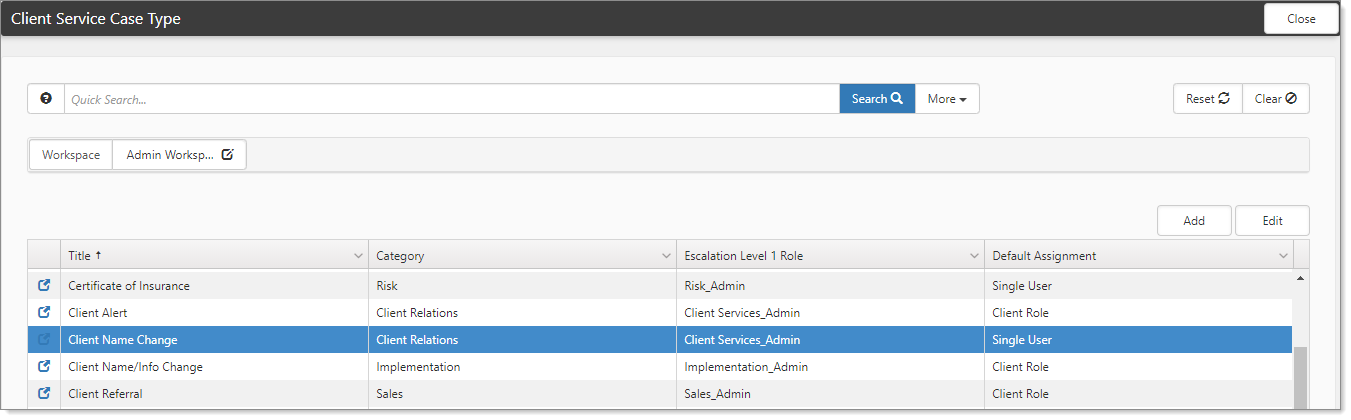
Task: Open record icon for Client Alert row
Action: click(x=44, y=312)
